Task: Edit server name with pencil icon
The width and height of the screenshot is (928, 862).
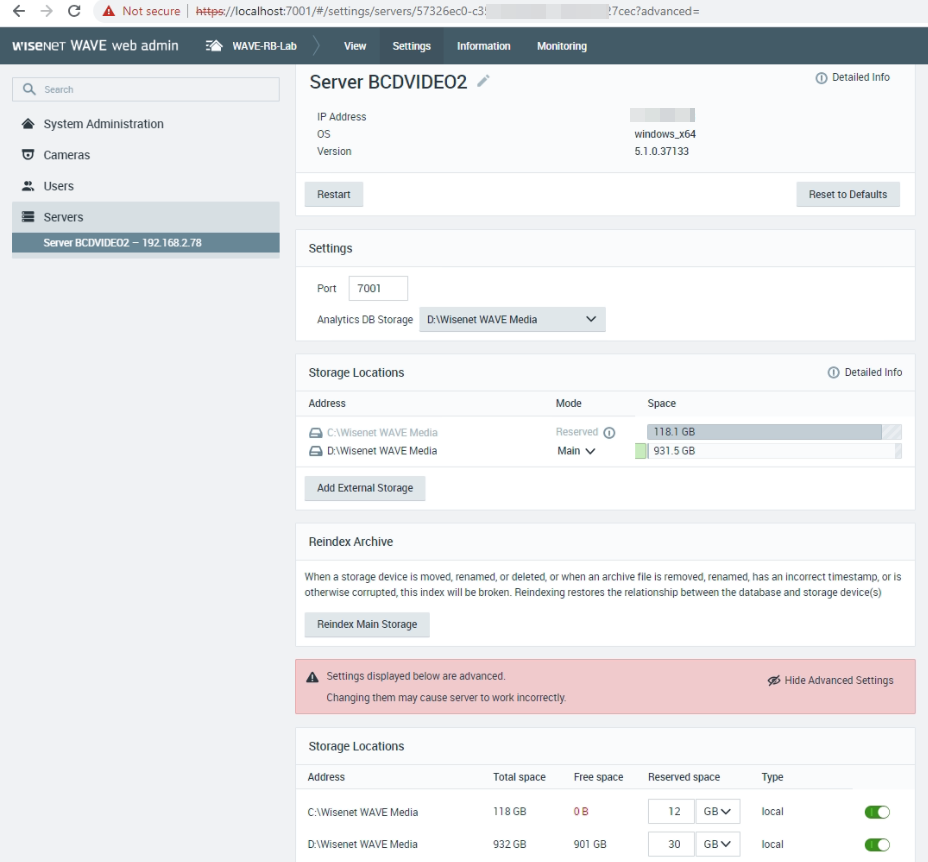Action: click(x=484, y=81)
